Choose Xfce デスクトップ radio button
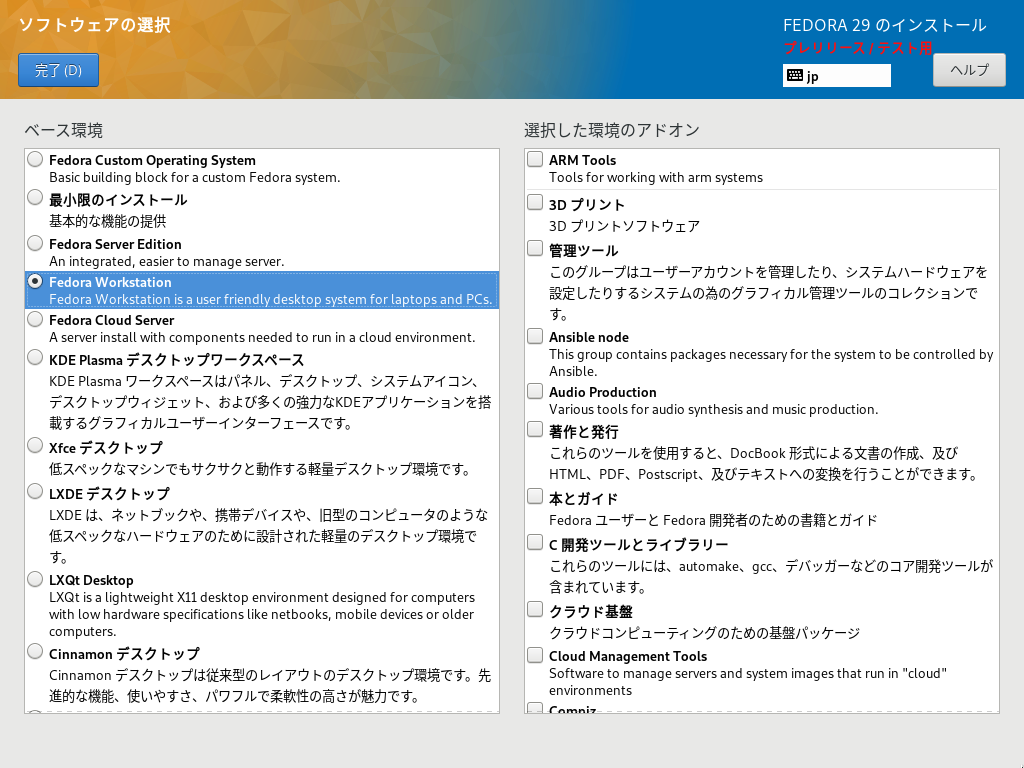This screenshot has width=1024, height=768. tap(35, 445)
